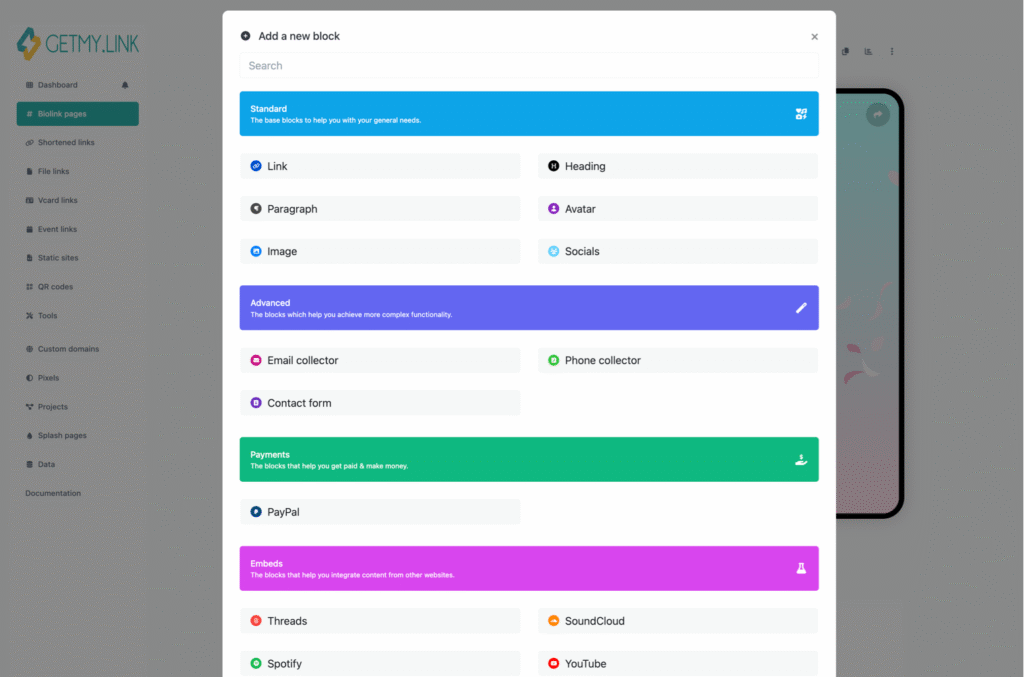
Task: Select the Link block icon
Action: tap(256, 166)
